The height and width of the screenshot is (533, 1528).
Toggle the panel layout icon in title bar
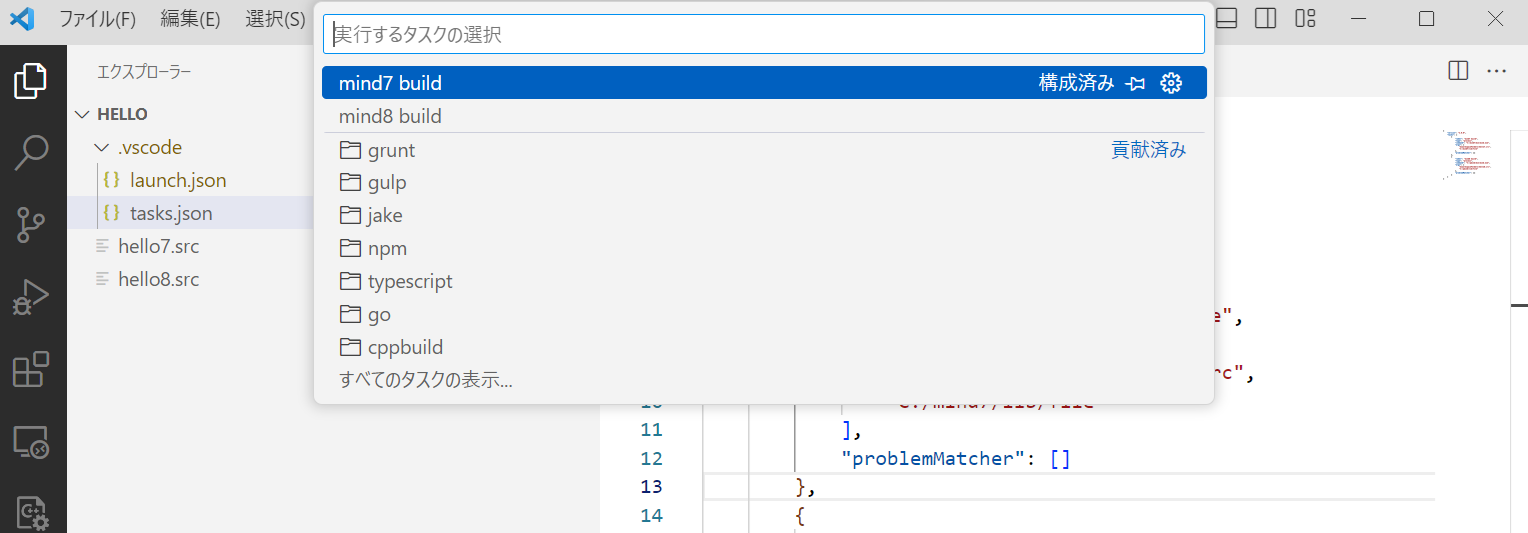pyautogui.click(x=1227, y=18)
